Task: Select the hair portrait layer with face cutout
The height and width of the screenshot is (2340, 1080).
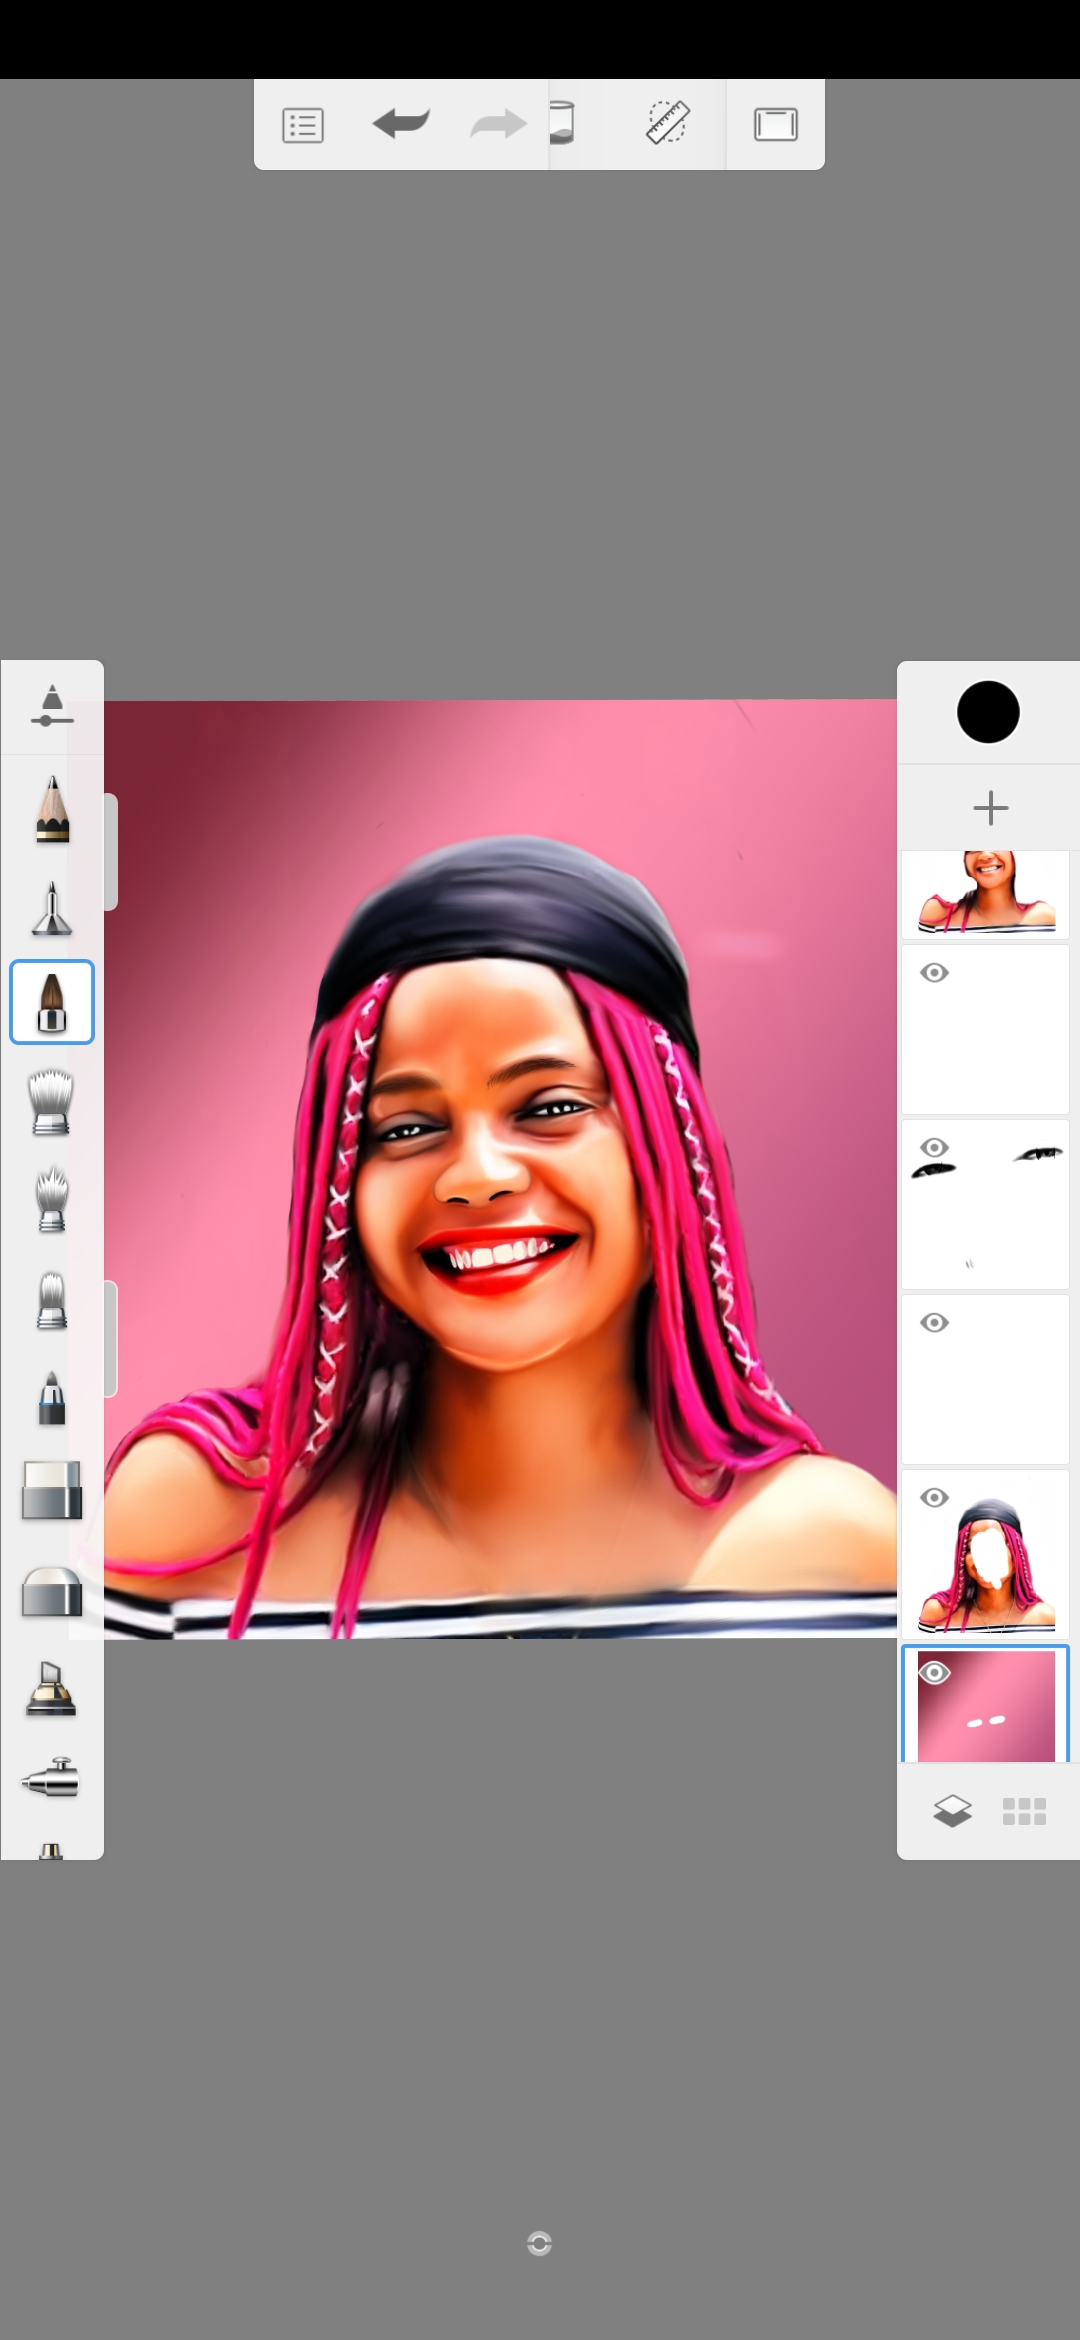Action: [x=986, y=1554]
